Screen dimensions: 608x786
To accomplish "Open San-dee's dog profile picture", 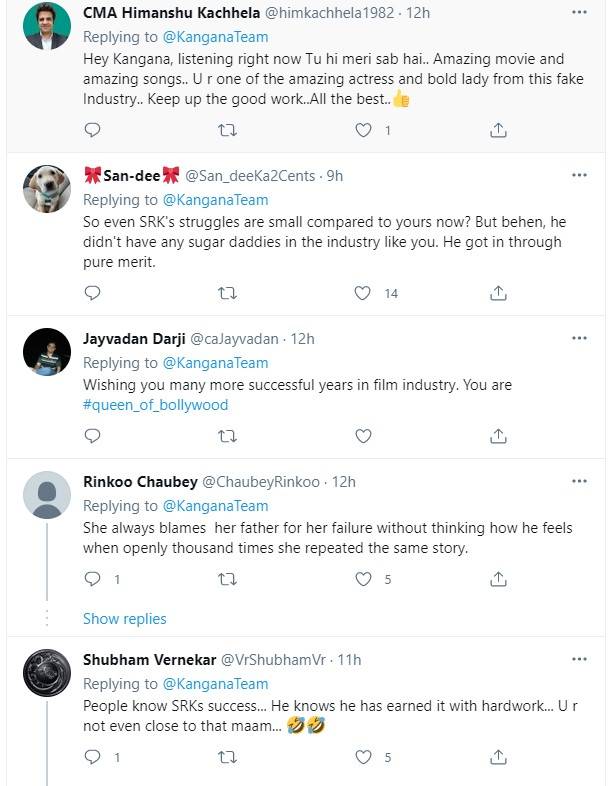I will coord(47,189).
